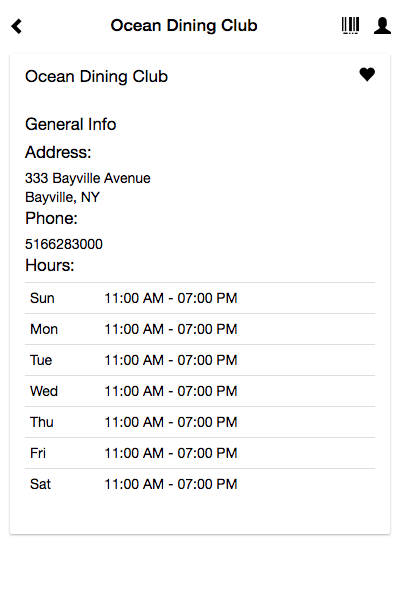Open the barcode scanner icon
The image size is (400, 600).
[350, 26]
